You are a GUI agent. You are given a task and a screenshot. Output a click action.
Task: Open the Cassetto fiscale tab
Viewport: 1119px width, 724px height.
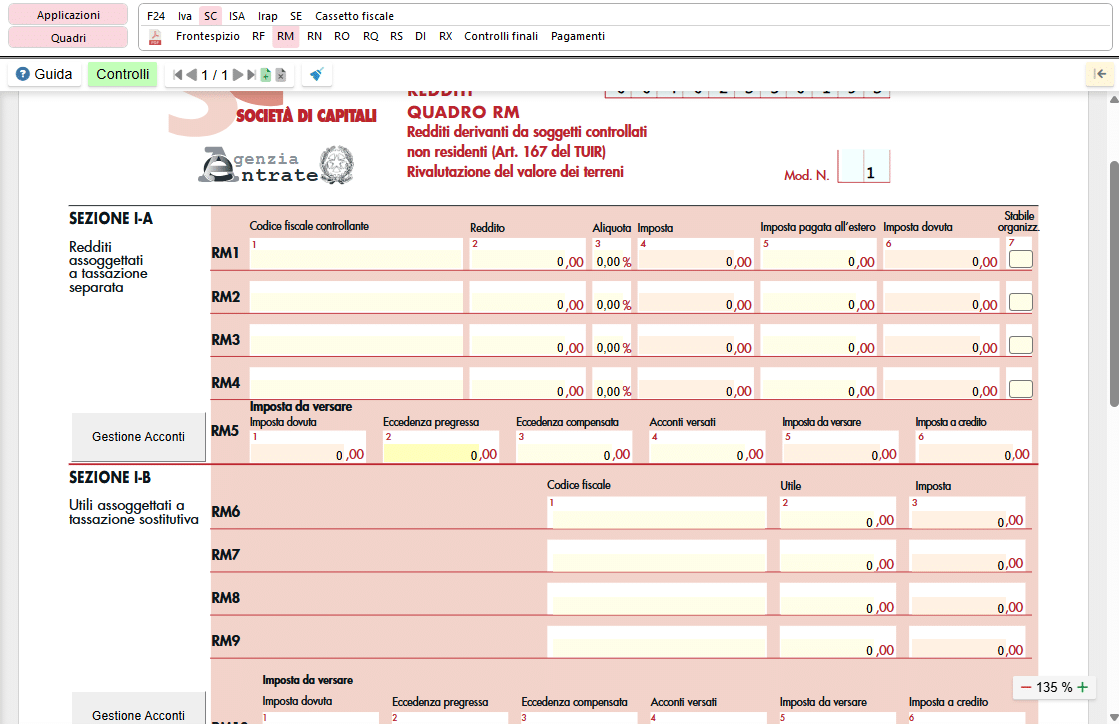click(354, 16)
